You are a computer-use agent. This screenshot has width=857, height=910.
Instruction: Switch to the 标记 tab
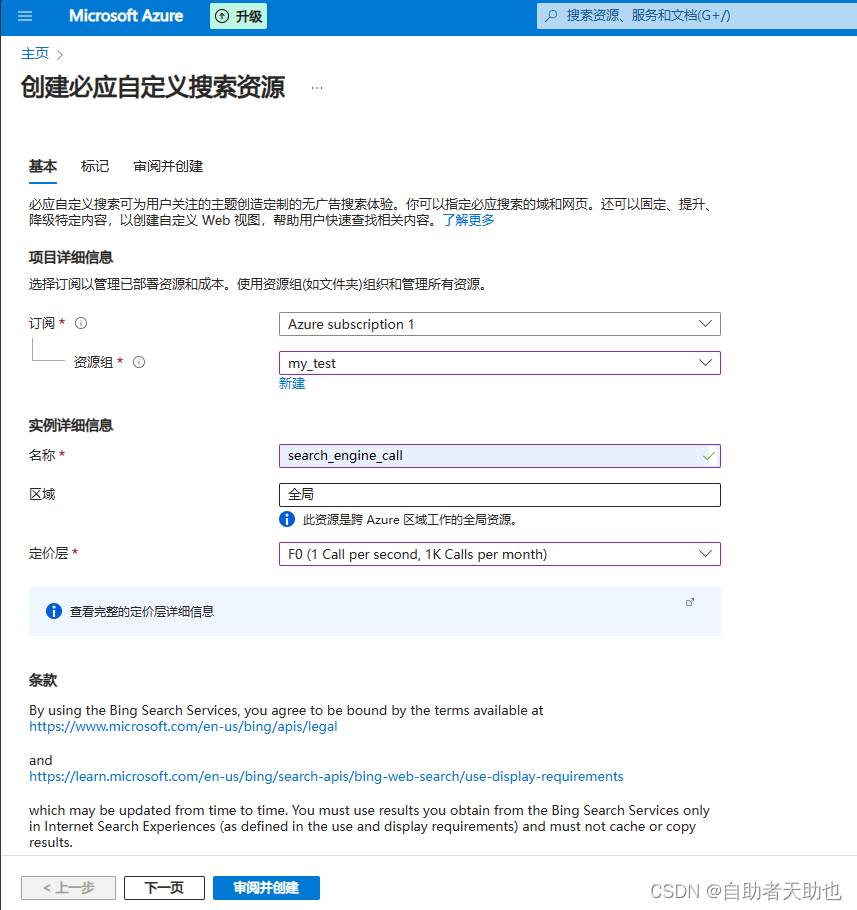tap(95, 167)
